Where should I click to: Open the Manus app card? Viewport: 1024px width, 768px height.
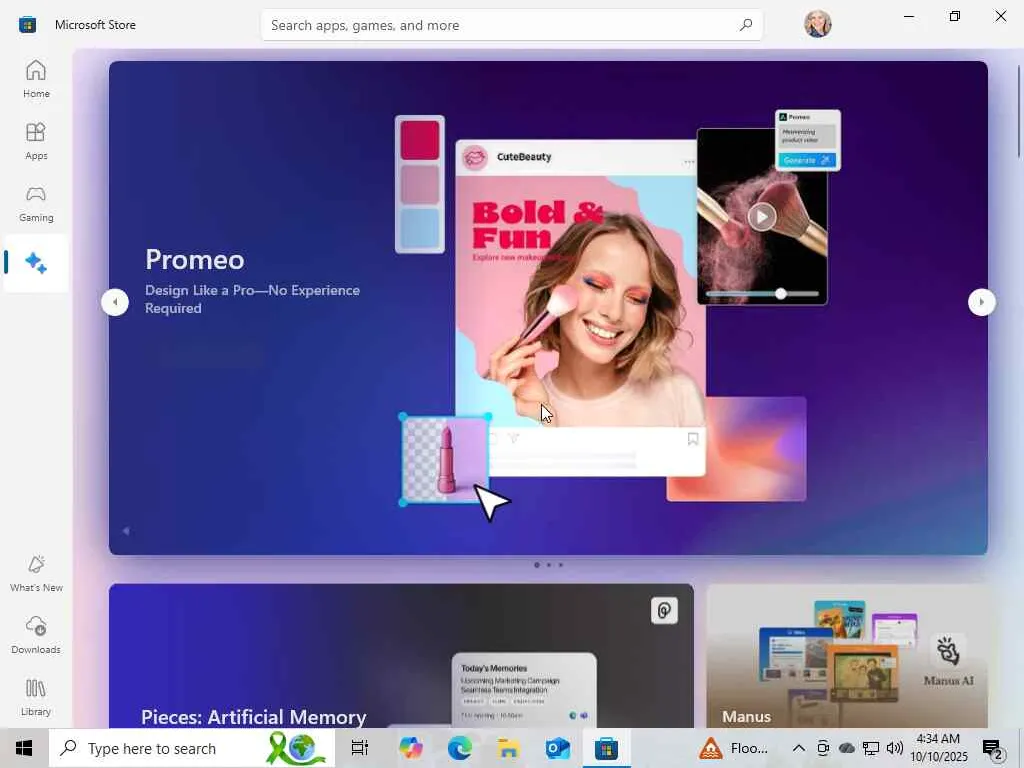coord(847,656)
